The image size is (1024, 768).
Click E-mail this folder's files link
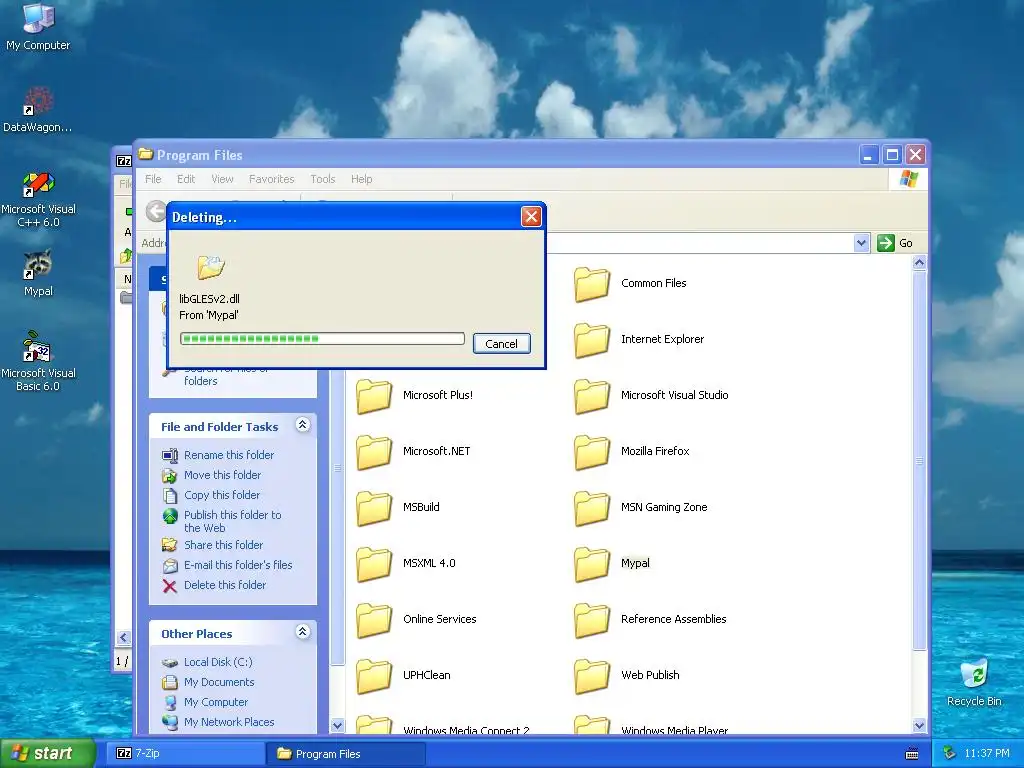click(x=238, y=566)
